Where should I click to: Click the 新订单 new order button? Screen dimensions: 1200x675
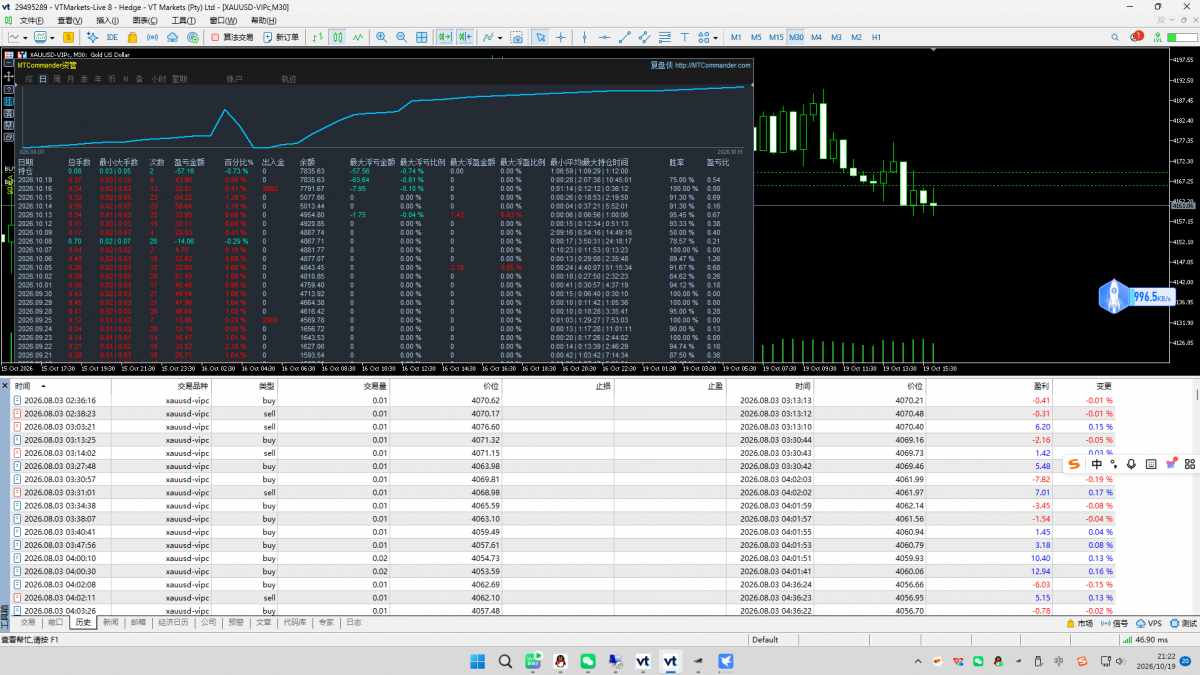281,37
